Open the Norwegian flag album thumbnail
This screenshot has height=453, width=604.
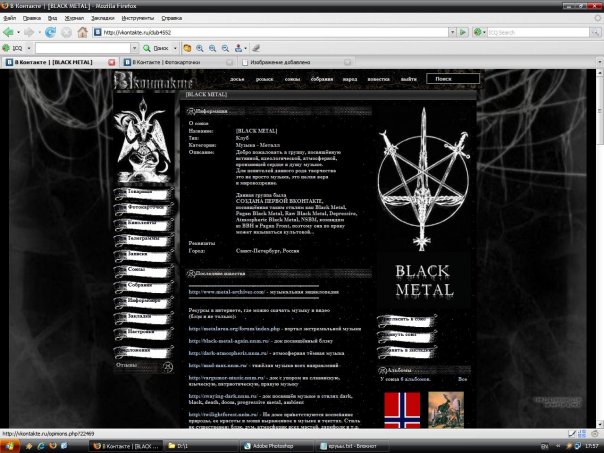(400, 409)
